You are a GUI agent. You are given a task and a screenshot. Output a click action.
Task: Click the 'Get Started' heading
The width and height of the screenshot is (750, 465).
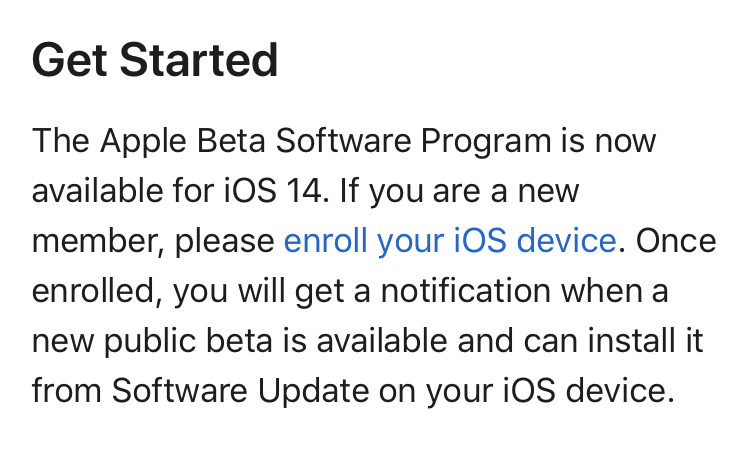coord(155,60)
